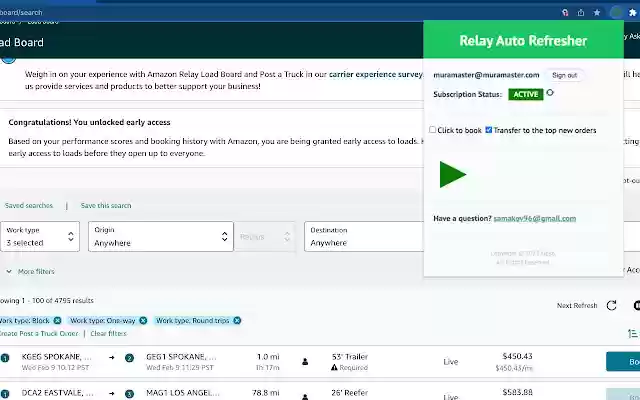Click the subscription status refresh icon
Screen dimensions: 640x400
(550, 93)
